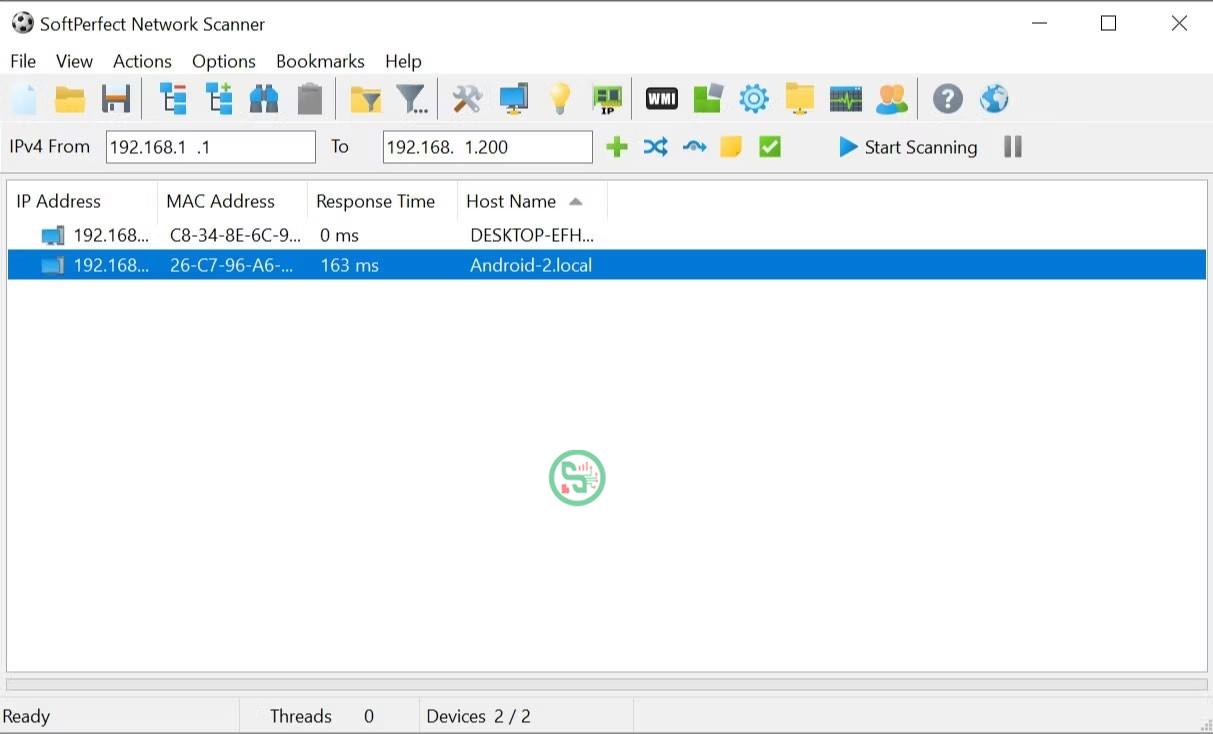Click the Devices 2 / 2 status entry
This screenshot has height=734, width=1213.
point(478,716)
